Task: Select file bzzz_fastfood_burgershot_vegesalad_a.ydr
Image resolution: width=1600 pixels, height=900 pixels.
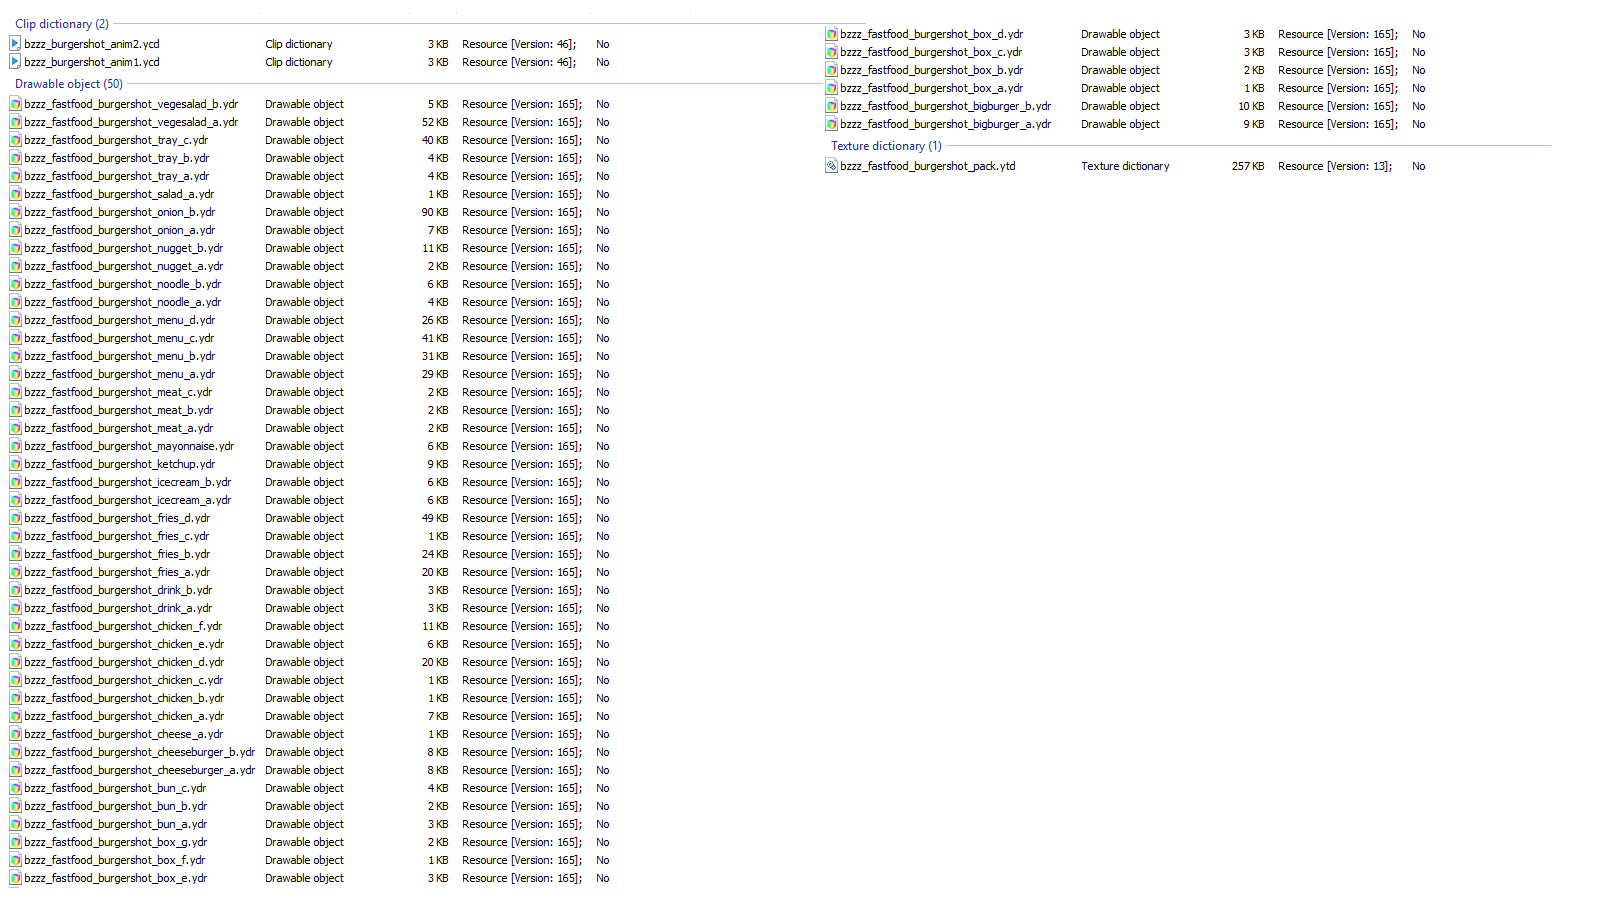Action: 131,122
